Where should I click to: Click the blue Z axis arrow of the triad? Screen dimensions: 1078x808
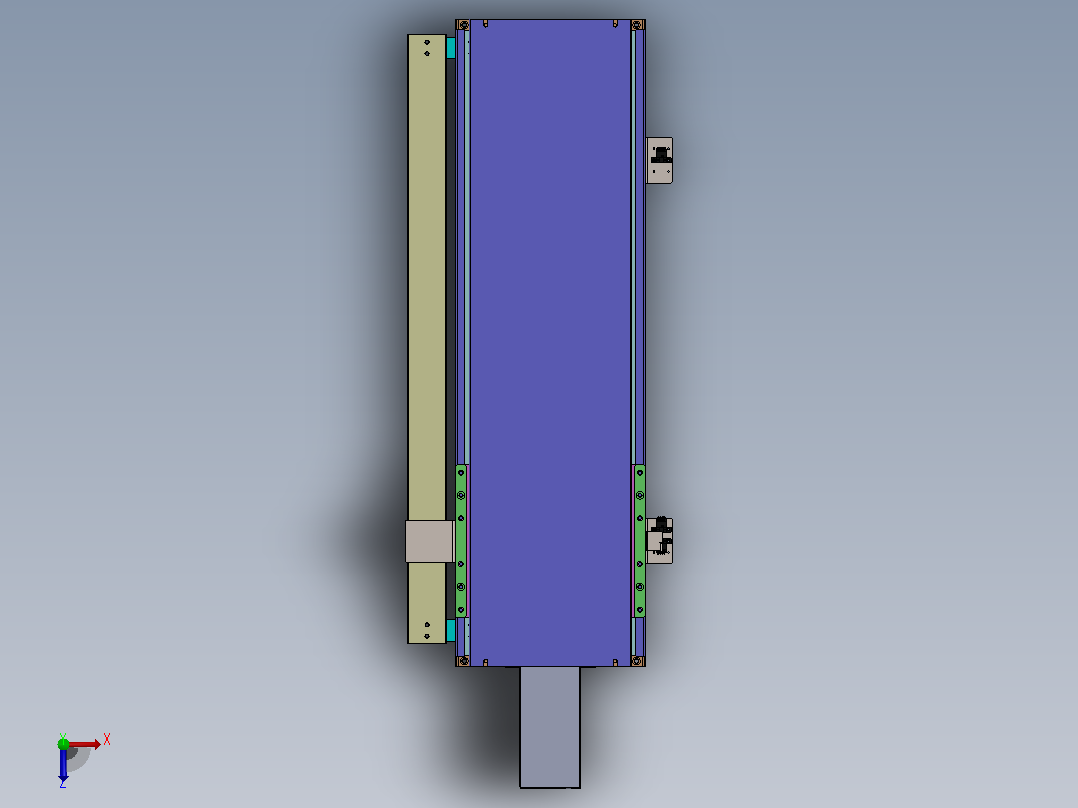pos(63,765)
